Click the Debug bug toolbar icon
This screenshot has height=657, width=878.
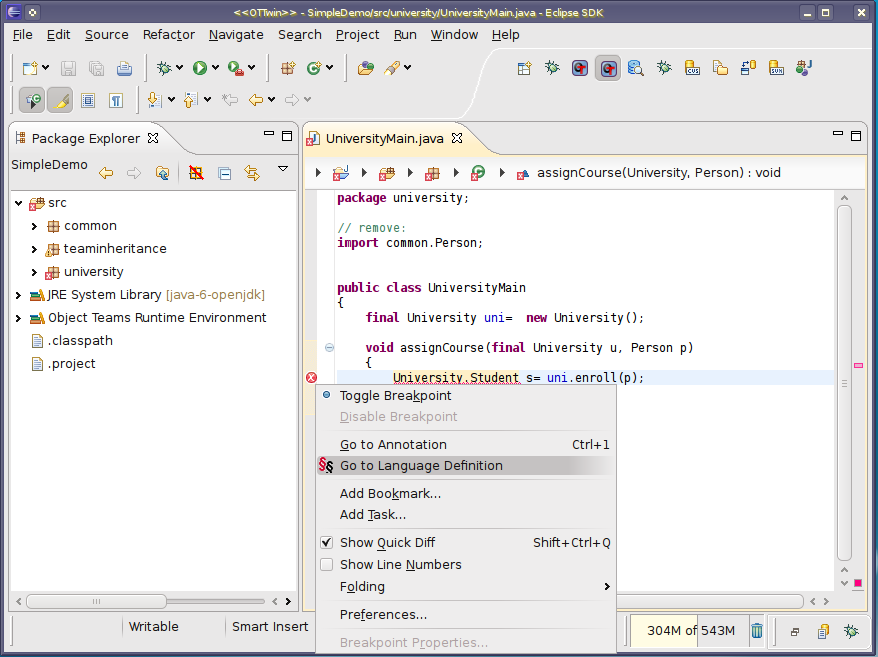(x=164, y=68)
